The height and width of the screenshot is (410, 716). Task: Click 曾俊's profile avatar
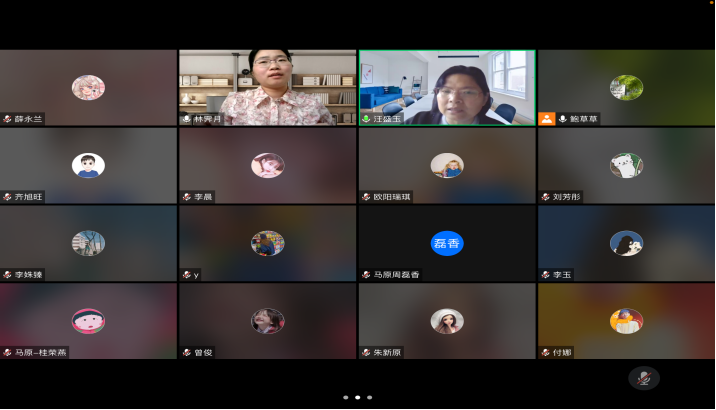tap(267, 321)
